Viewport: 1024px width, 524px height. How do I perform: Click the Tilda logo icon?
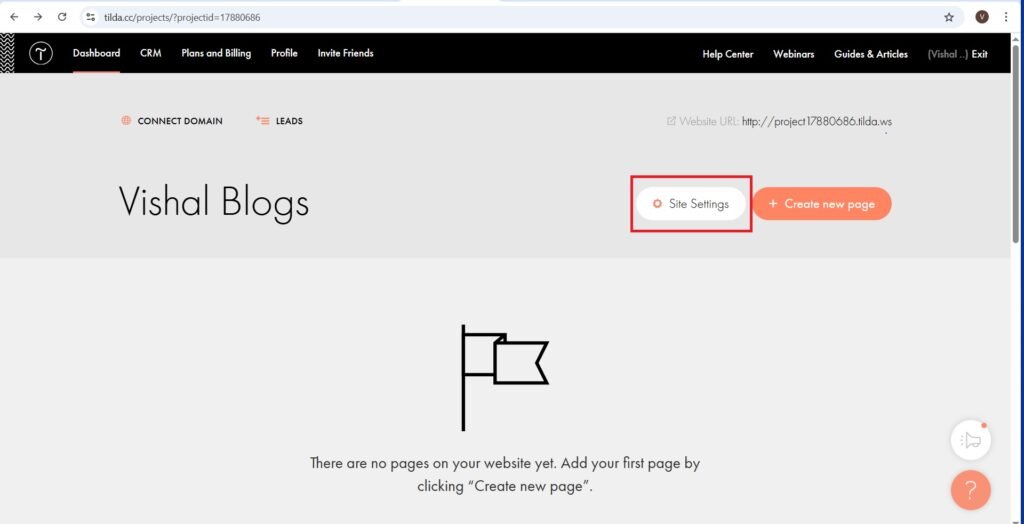tap(40, 54)
